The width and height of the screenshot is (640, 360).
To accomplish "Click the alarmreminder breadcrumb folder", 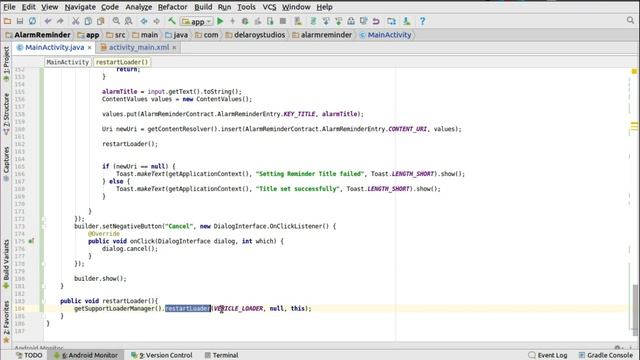I will tap(322, 35).
